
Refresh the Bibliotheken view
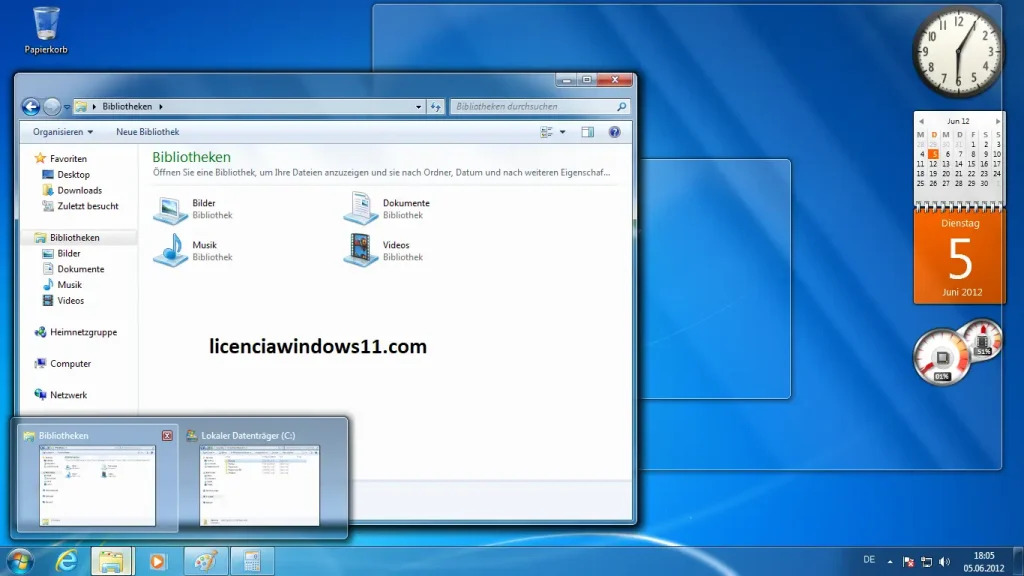tap(436, 107)
